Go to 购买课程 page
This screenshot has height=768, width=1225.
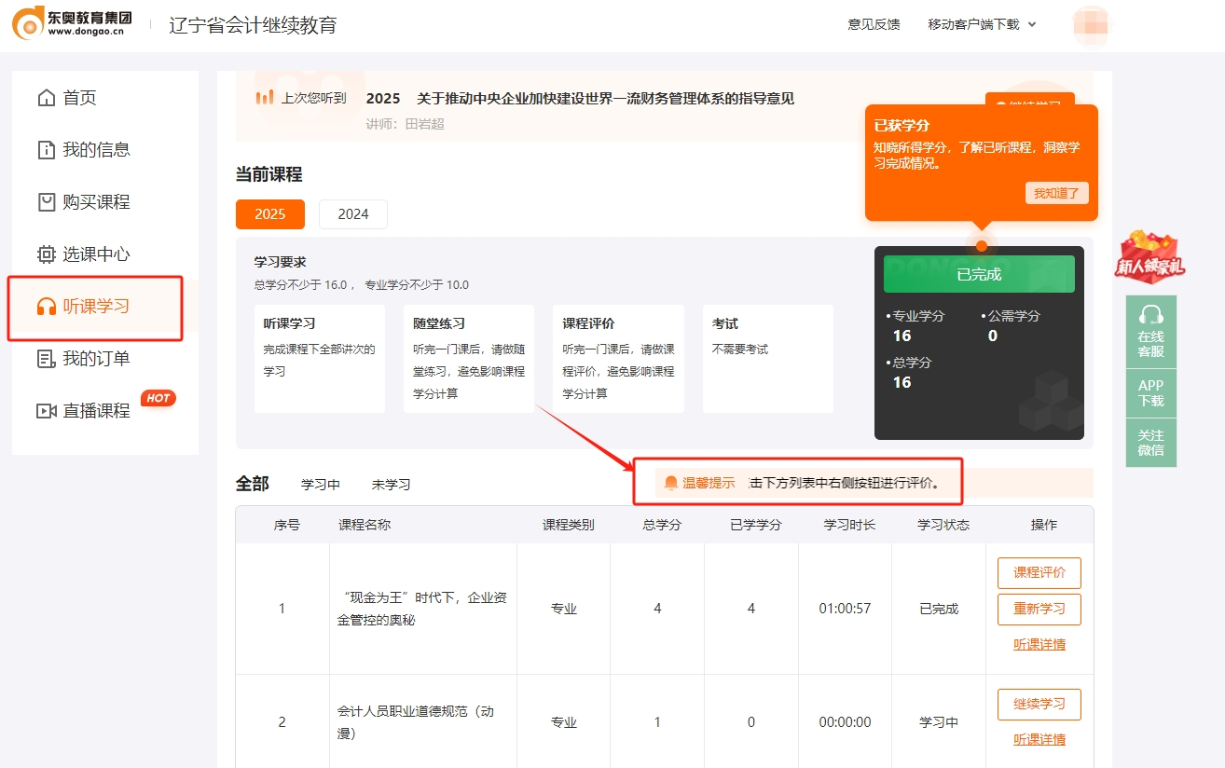[x=96, y=202]
